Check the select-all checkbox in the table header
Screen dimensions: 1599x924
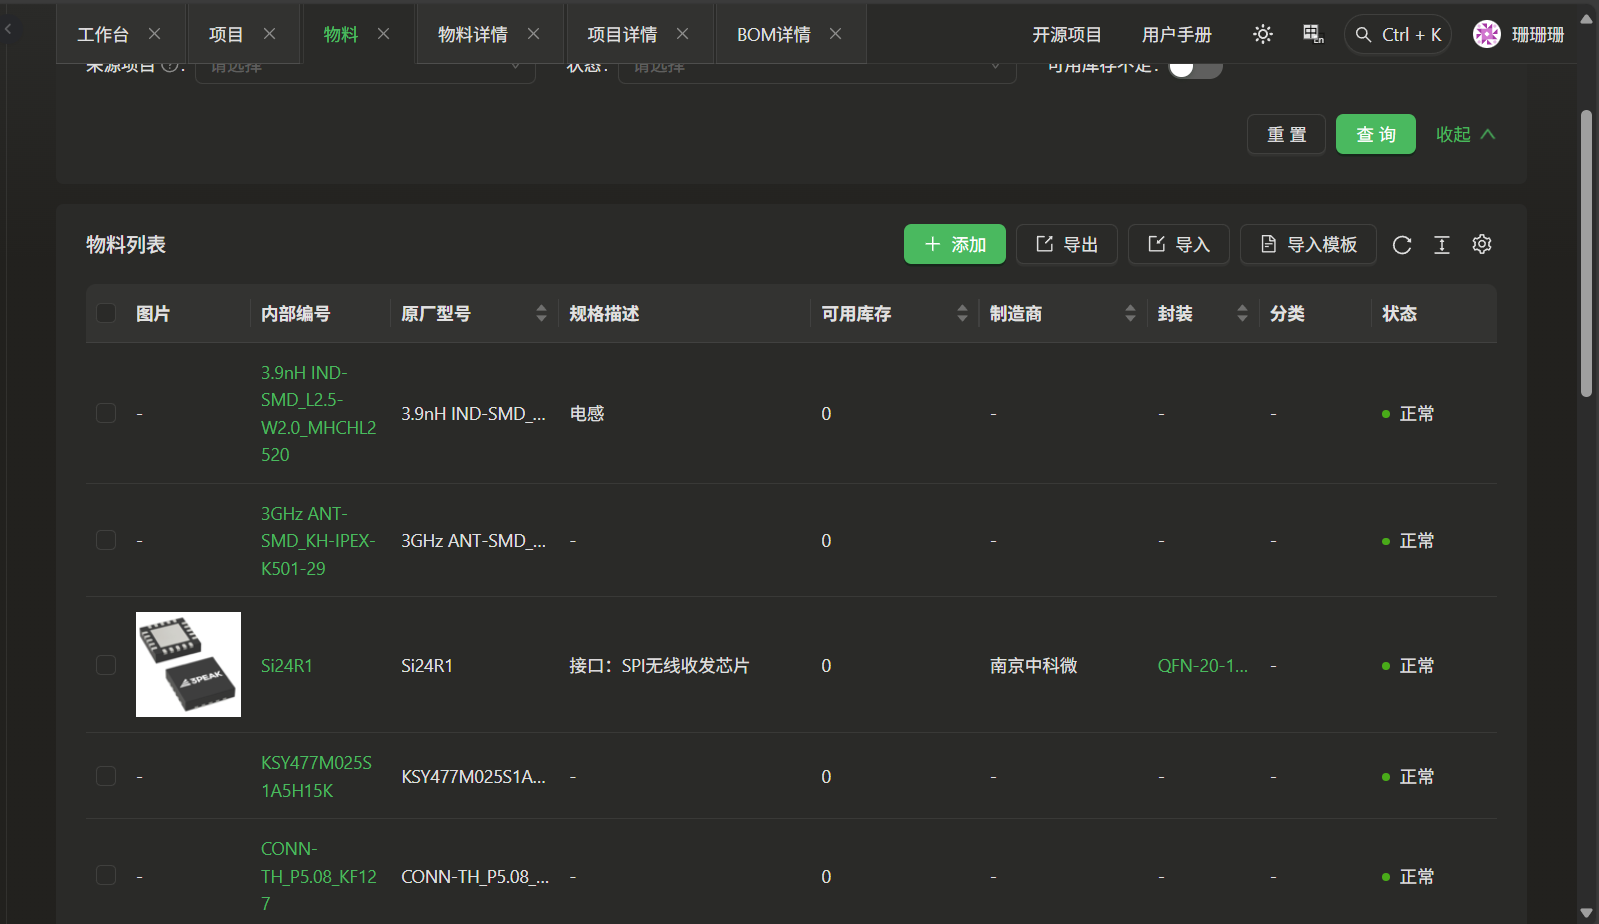106,314
